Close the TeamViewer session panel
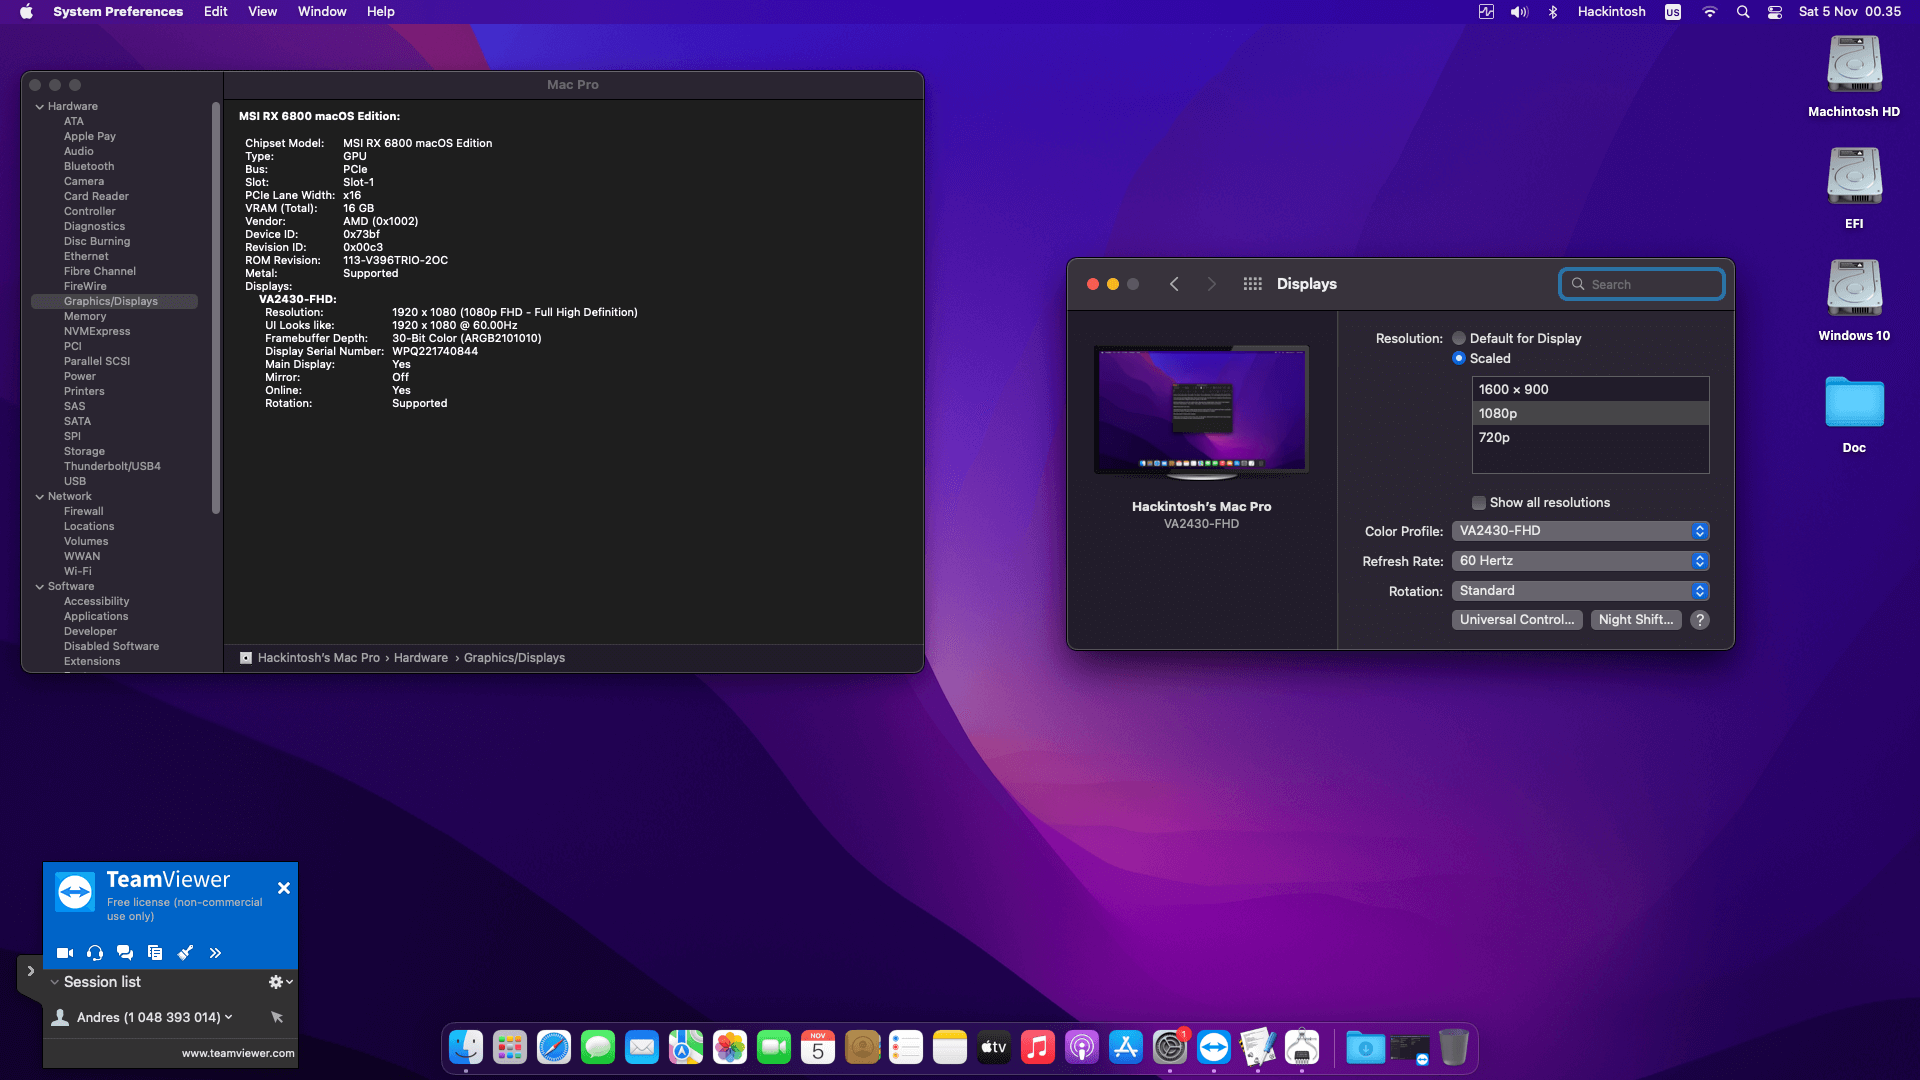The height and width of the screenshot is (1080, 1920). pos(284,888)
